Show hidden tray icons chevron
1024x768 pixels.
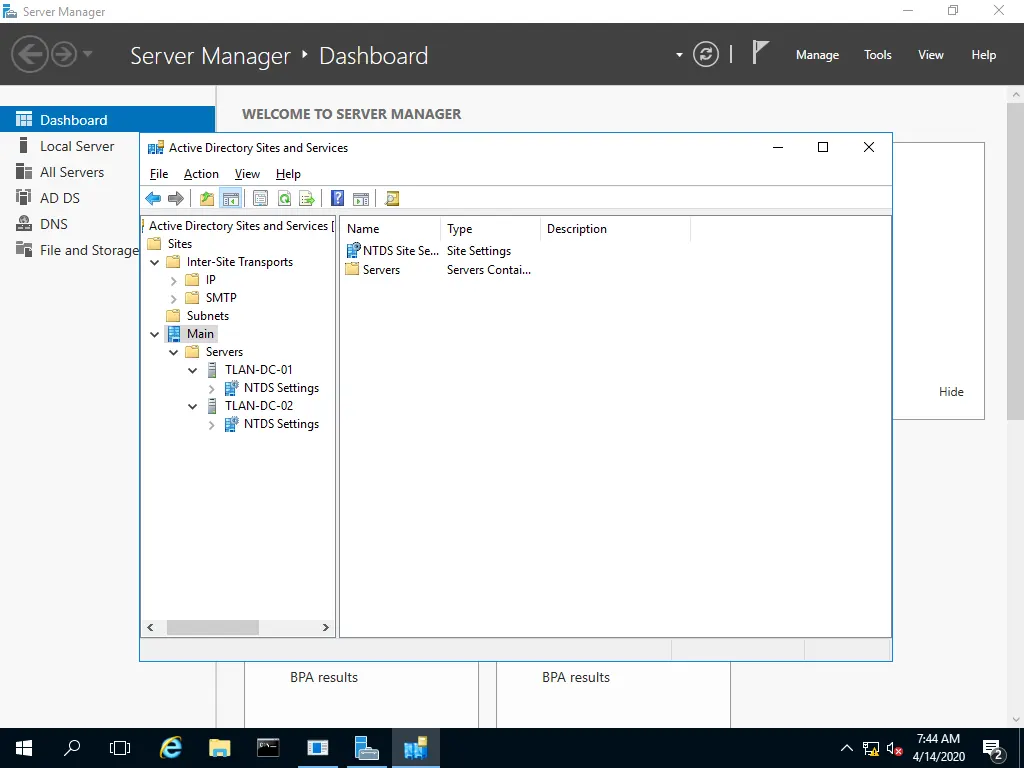[x=846, y=748]
